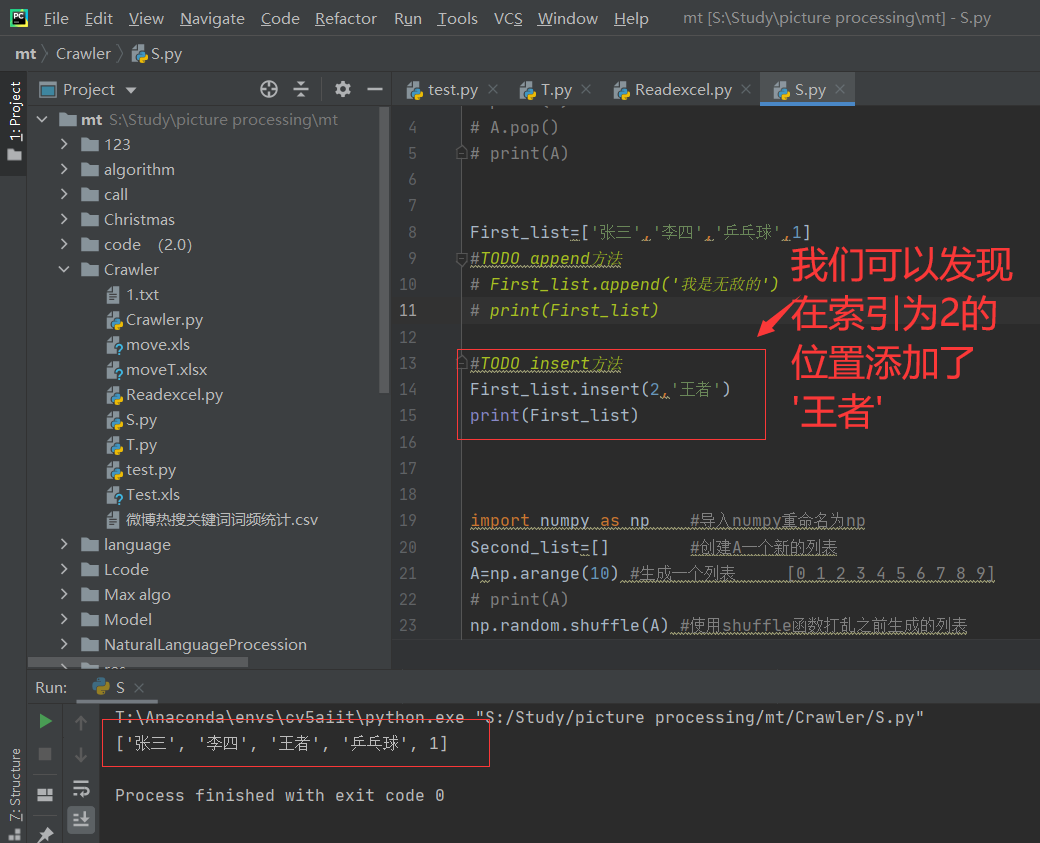Click the Restore Layout icon in Run panel

coord(45,794)
